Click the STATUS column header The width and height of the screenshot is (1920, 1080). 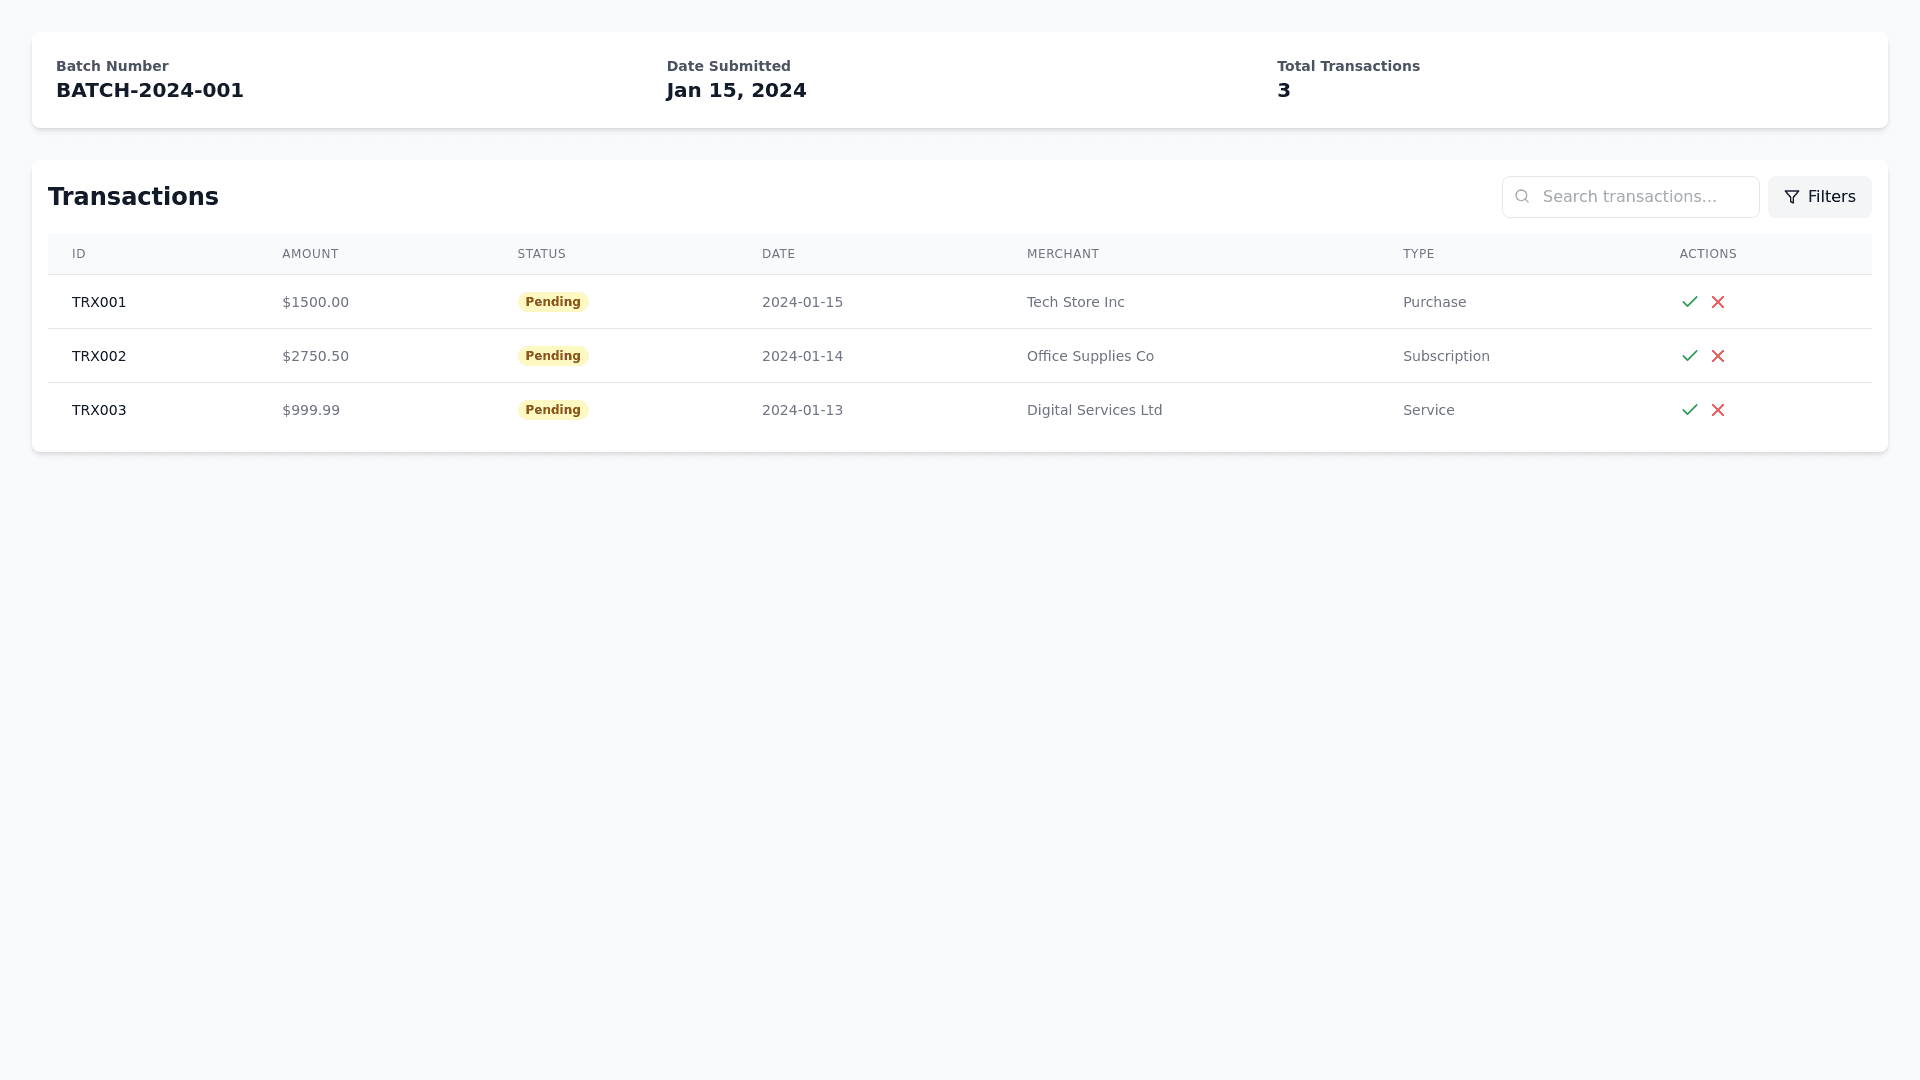(541, 254)
